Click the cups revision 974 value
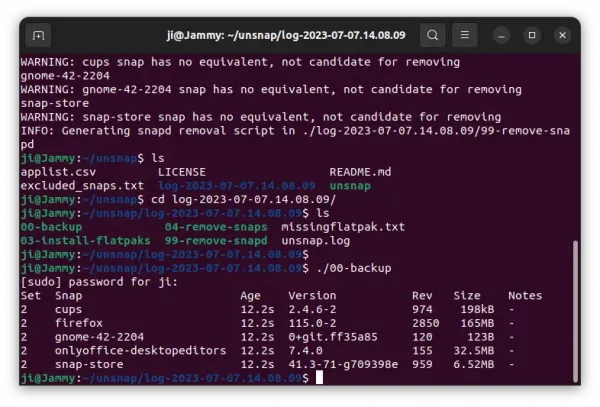The height and width of the screenshot is (407, 600). click(x=422, y=309)
